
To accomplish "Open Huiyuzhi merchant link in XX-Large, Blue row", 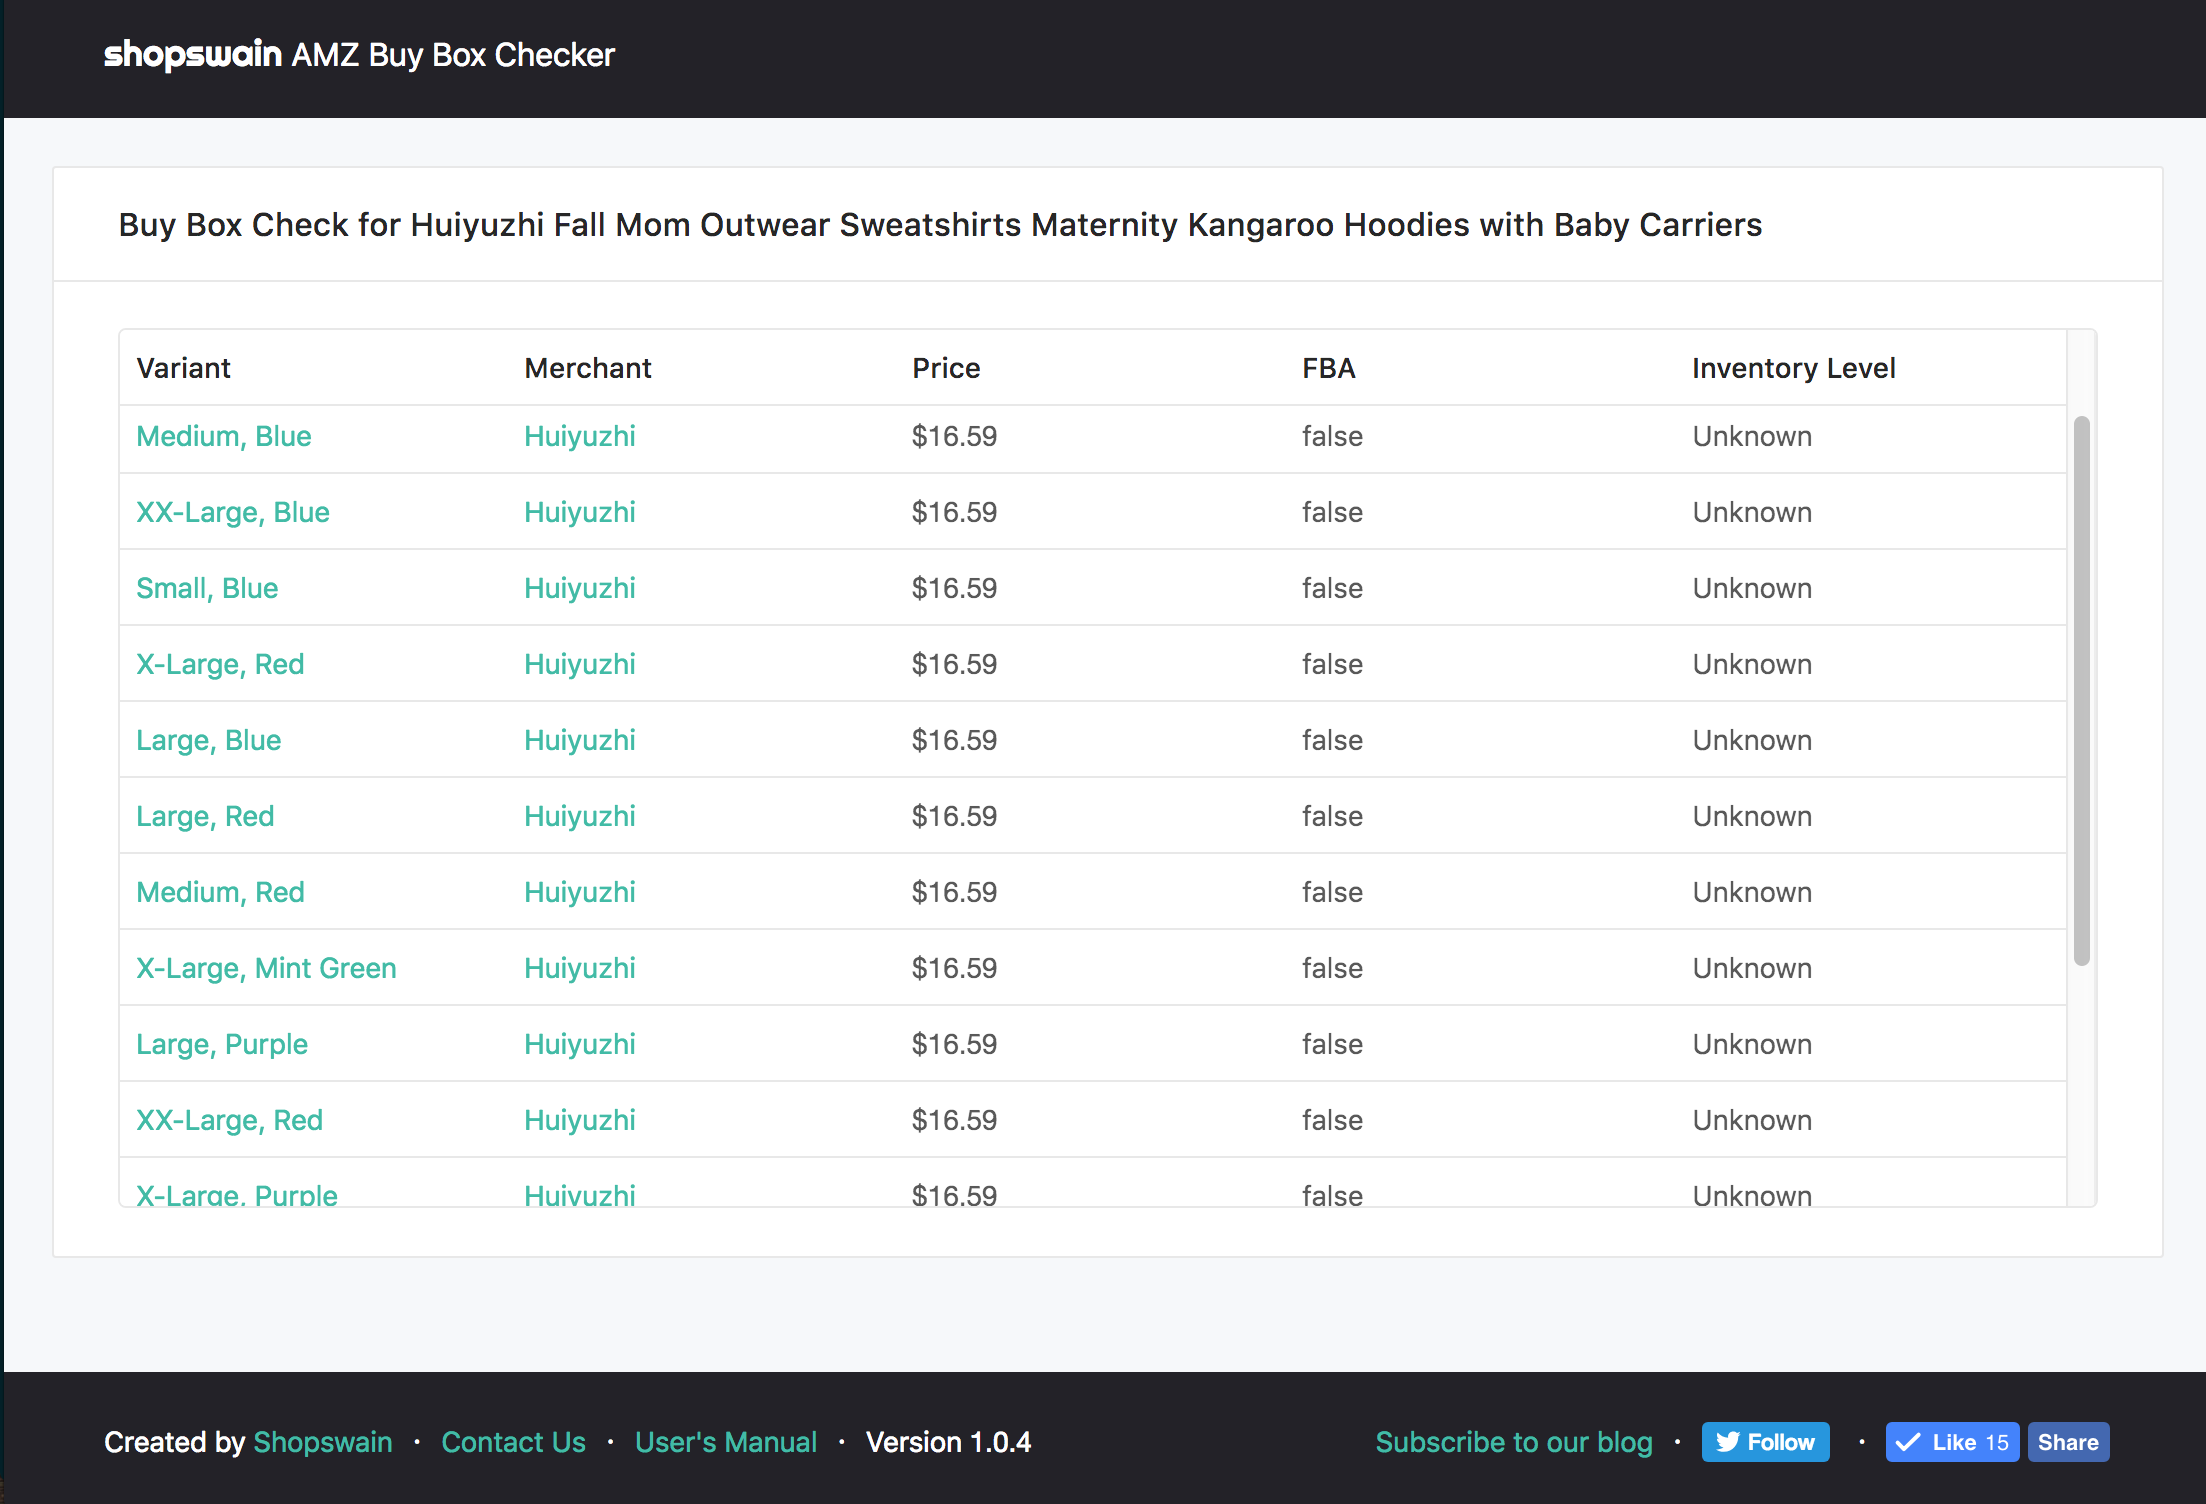I will [580, 512].
